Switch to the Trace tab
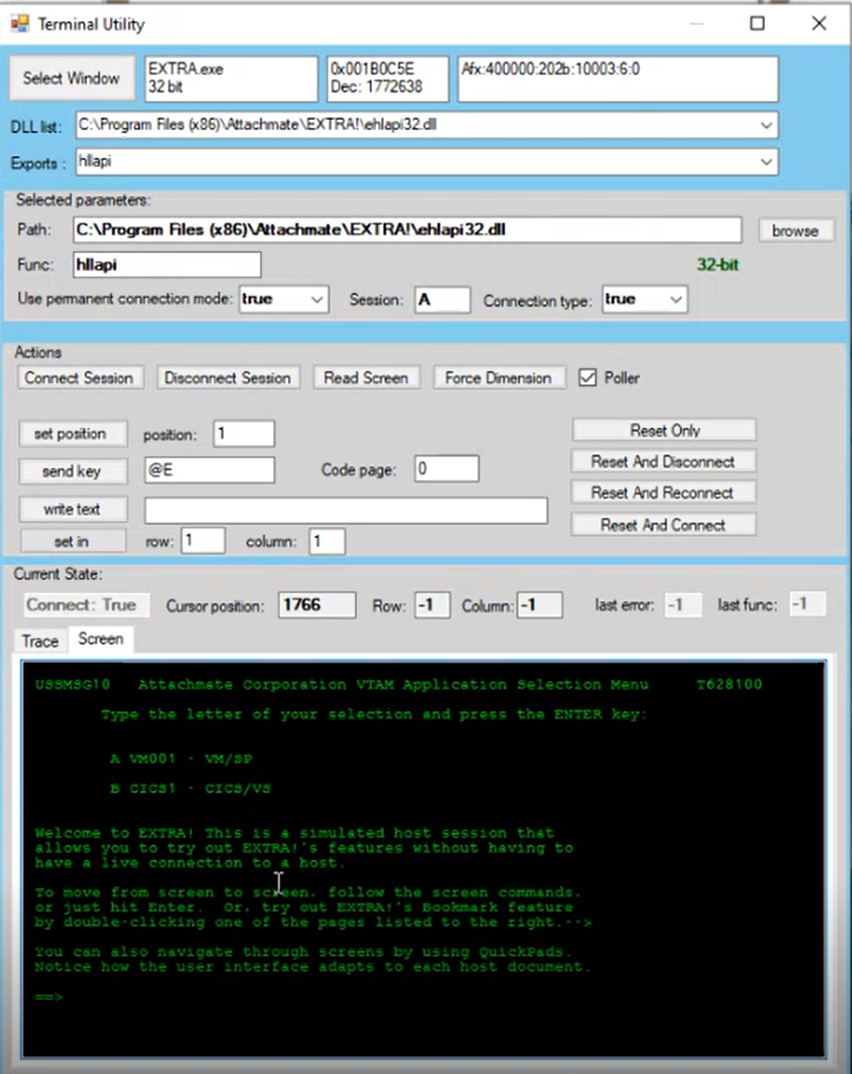The width and height of the screenshot is (852, 1074). pos(40,641)
